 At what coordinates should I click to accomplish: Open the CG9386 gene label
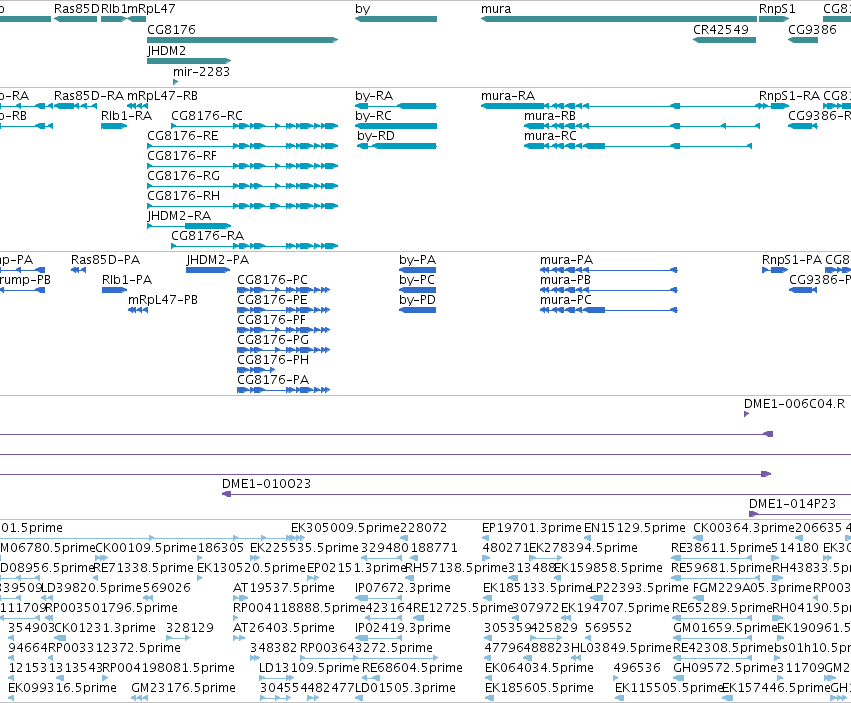point(812,30)
